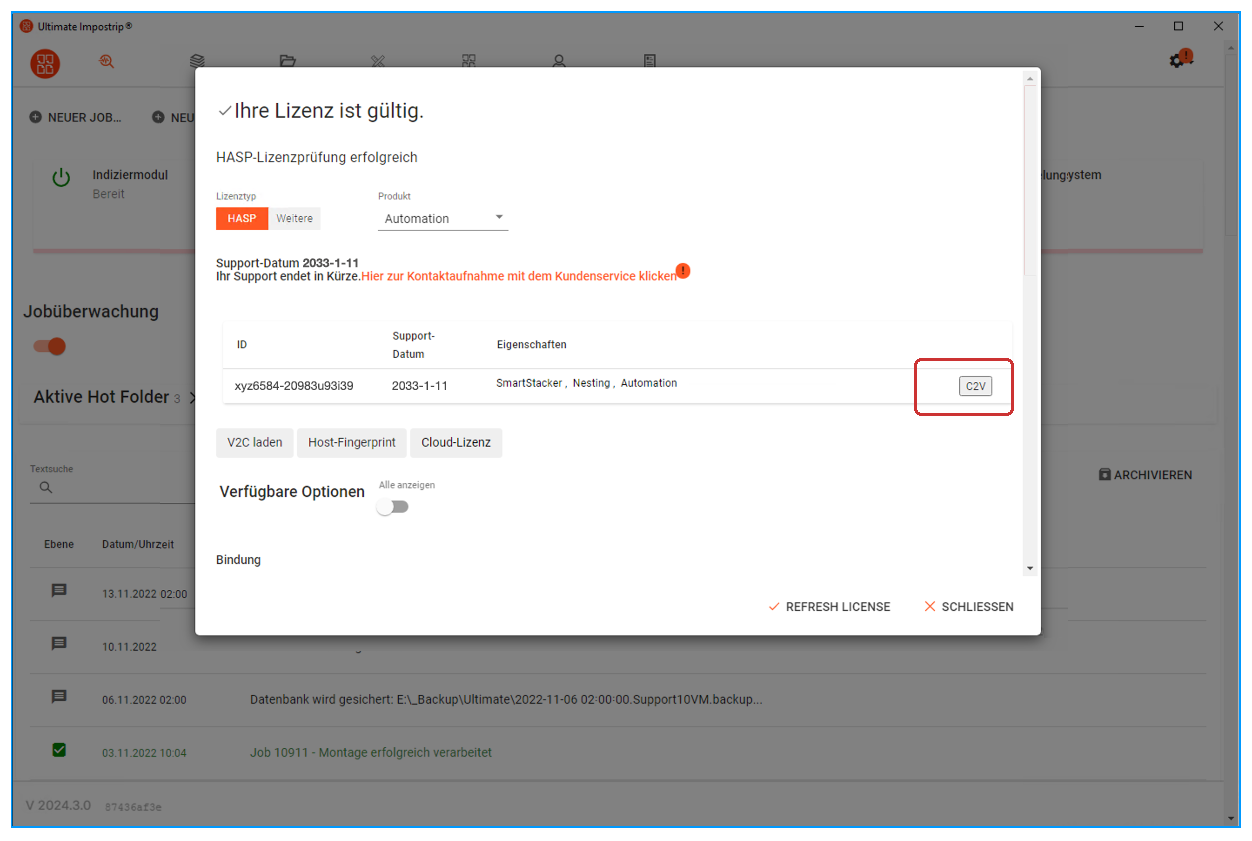Screen dimensions: 1252x841
Task: Open the imposition grid icon
Action: (x=468, y=61)
